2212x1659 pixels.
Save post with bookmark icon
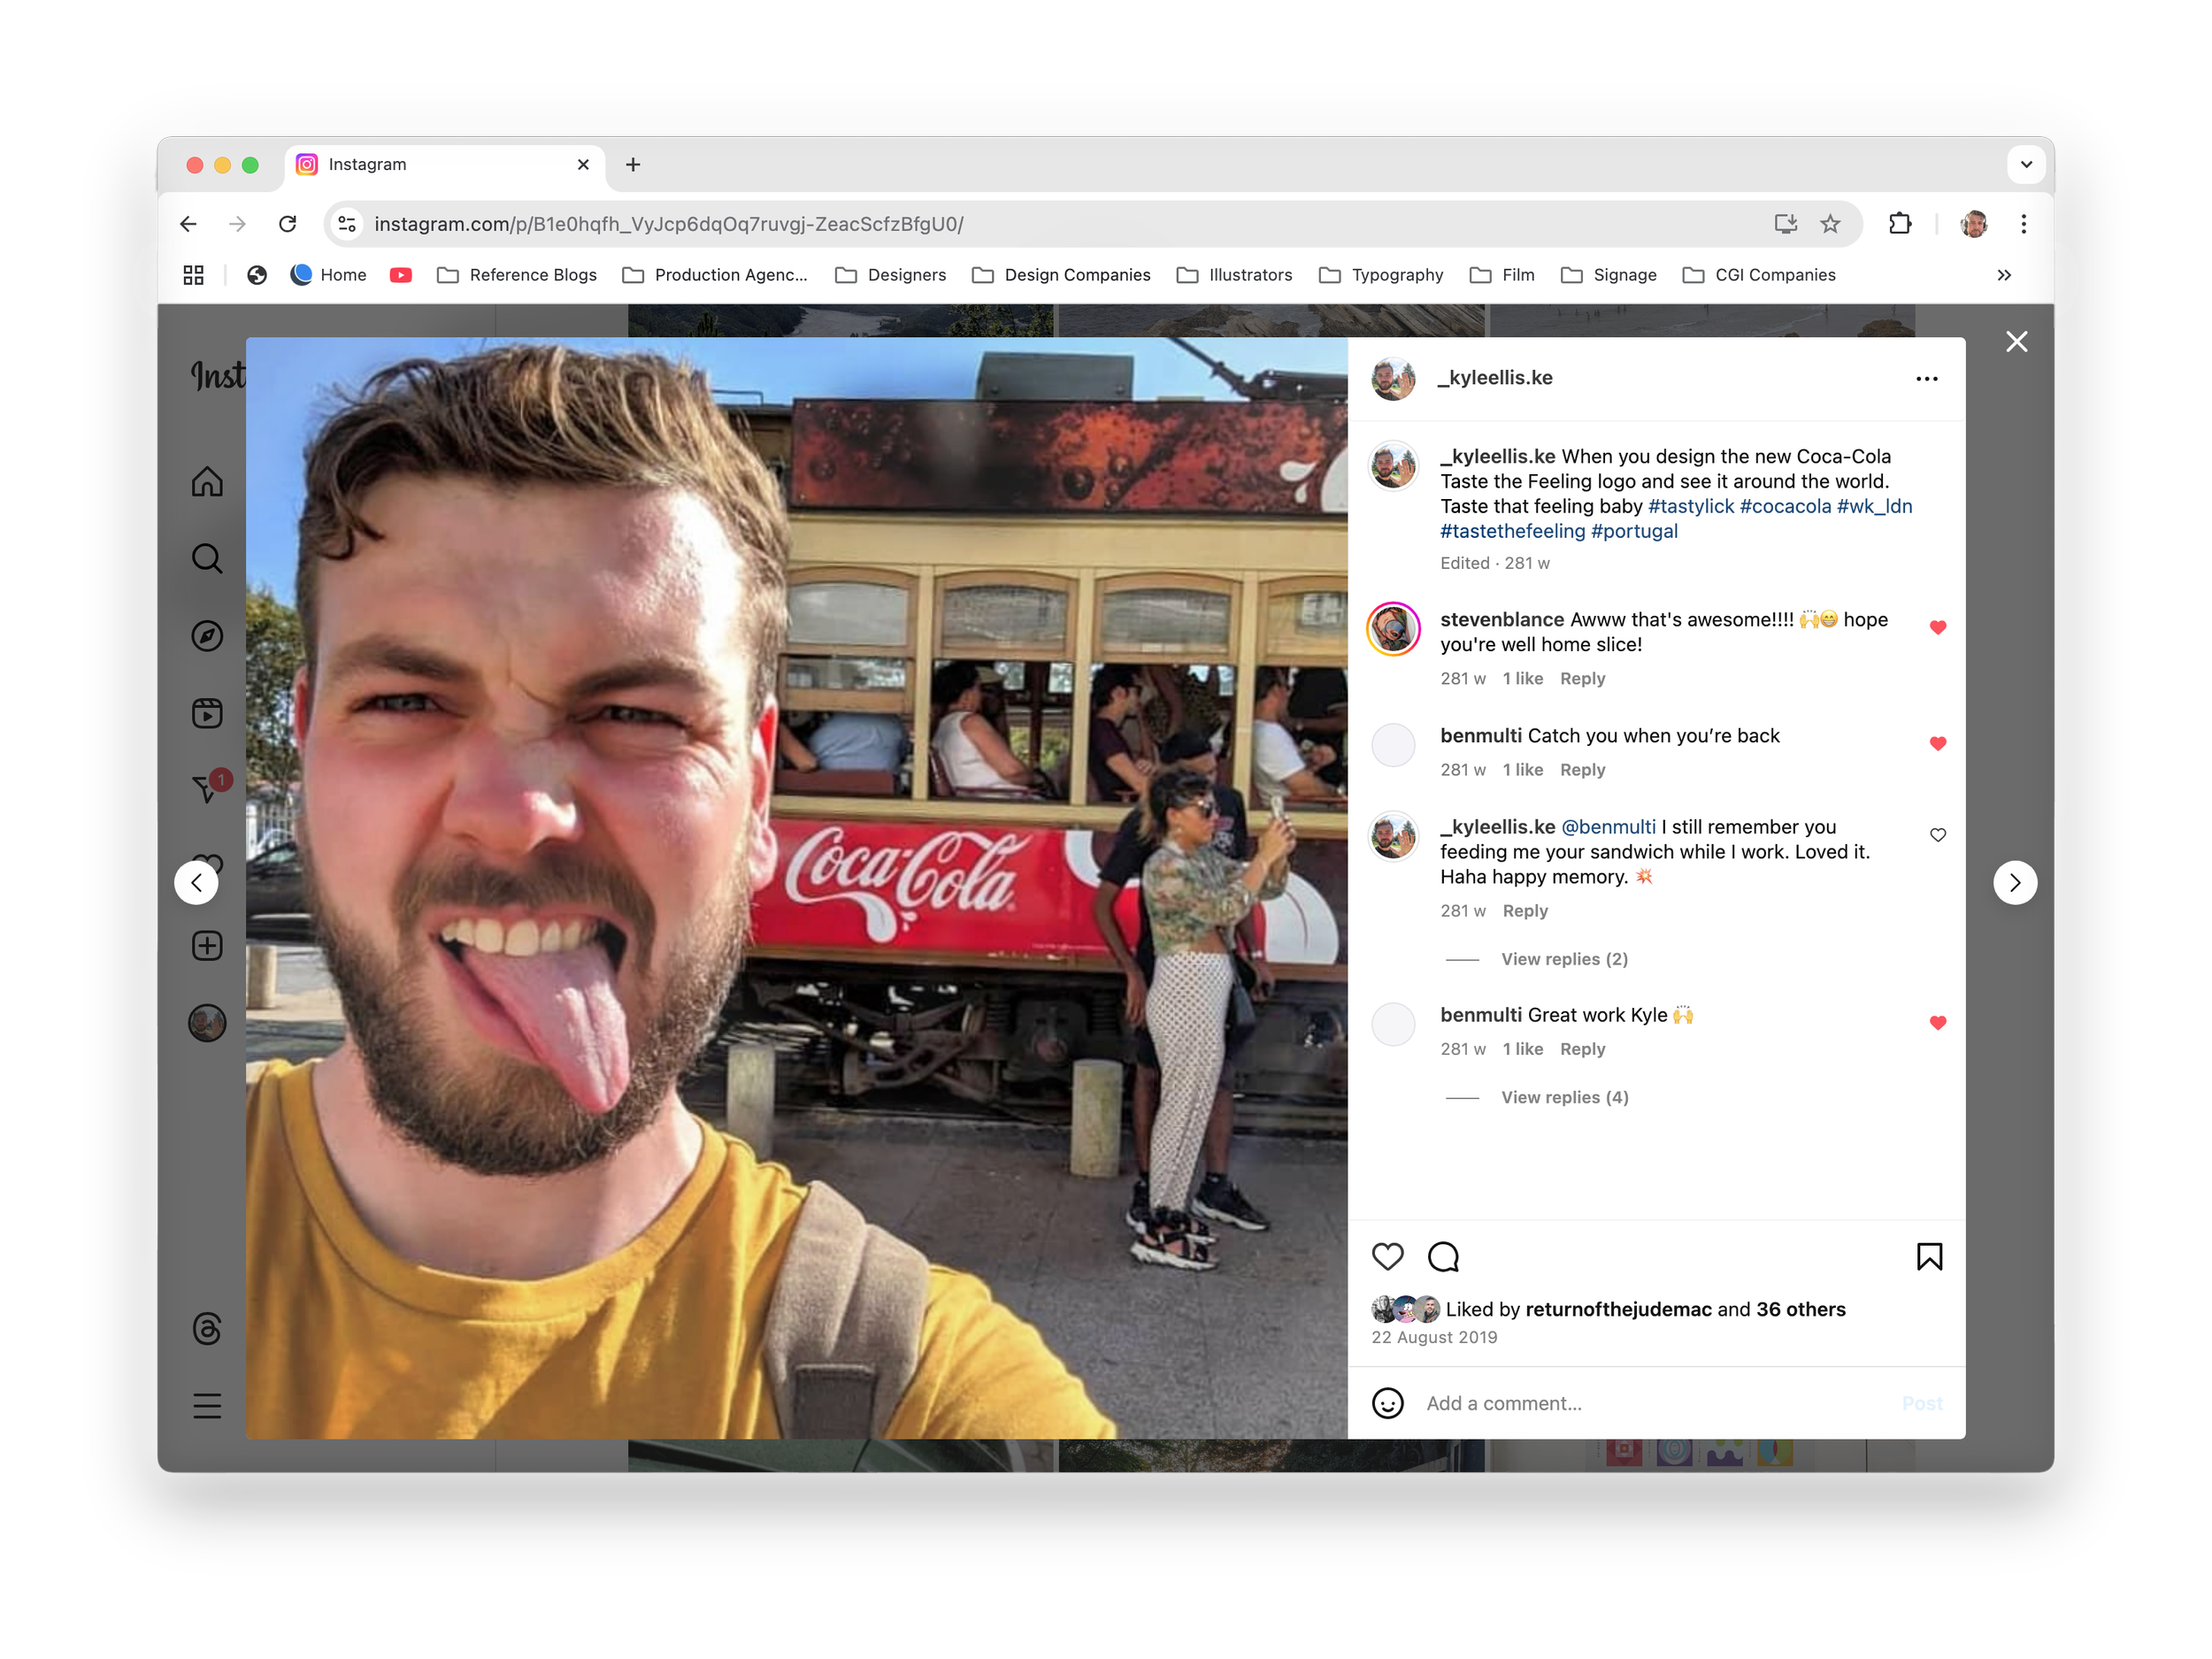coord(1929,1256)
